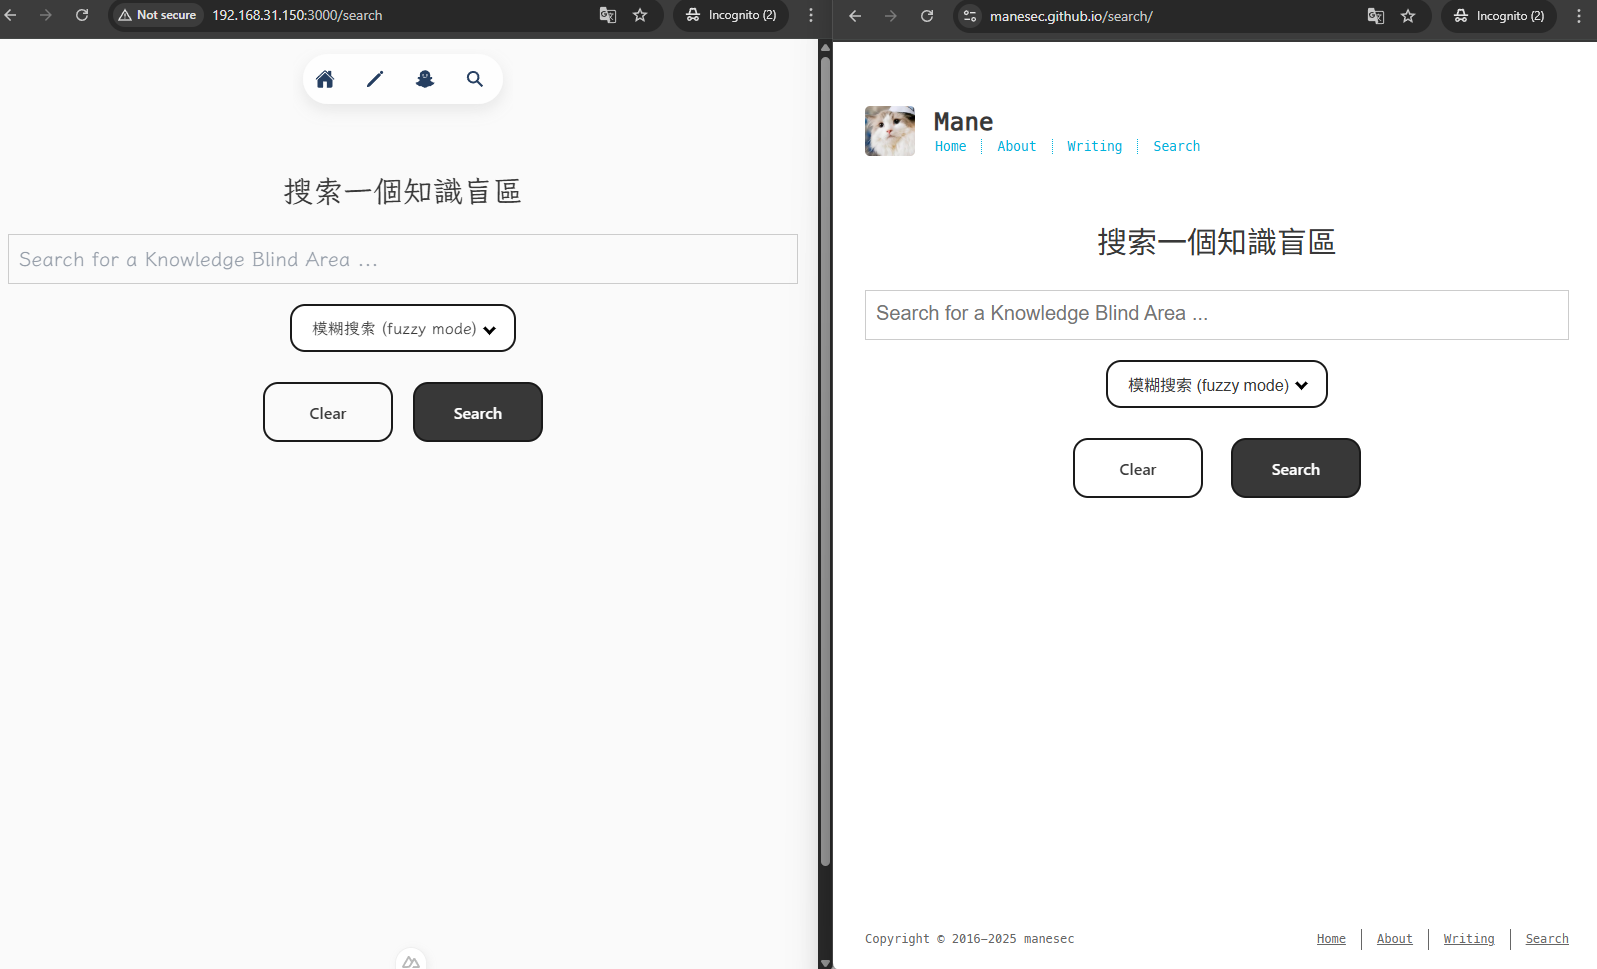Go to About in Mane header navigation
Viewport: 1597px width, 969px height.
click(x=1016, y=146)
